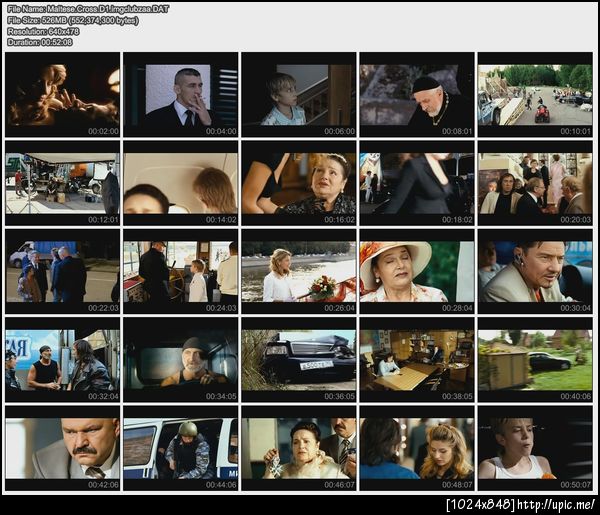The width and height of the screenshot is (600, 515).
Task: Select the Resolution 640x478 text
Action: pos(43,31)
